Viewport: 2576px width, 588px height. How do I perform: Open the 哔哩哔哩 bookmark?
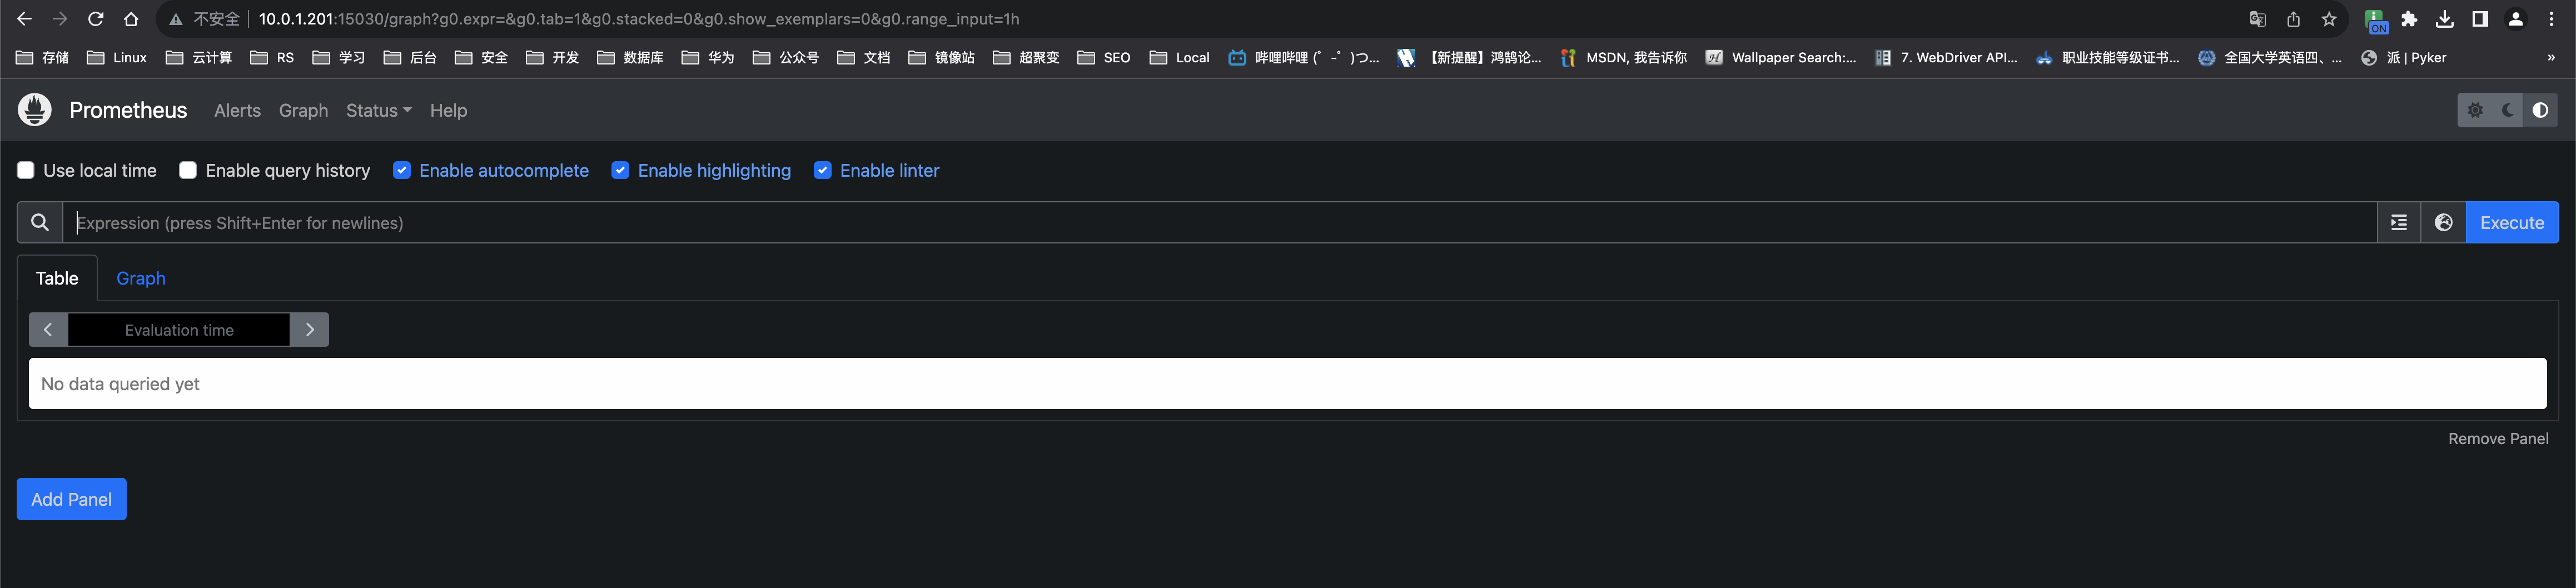tap(1304, 58)
